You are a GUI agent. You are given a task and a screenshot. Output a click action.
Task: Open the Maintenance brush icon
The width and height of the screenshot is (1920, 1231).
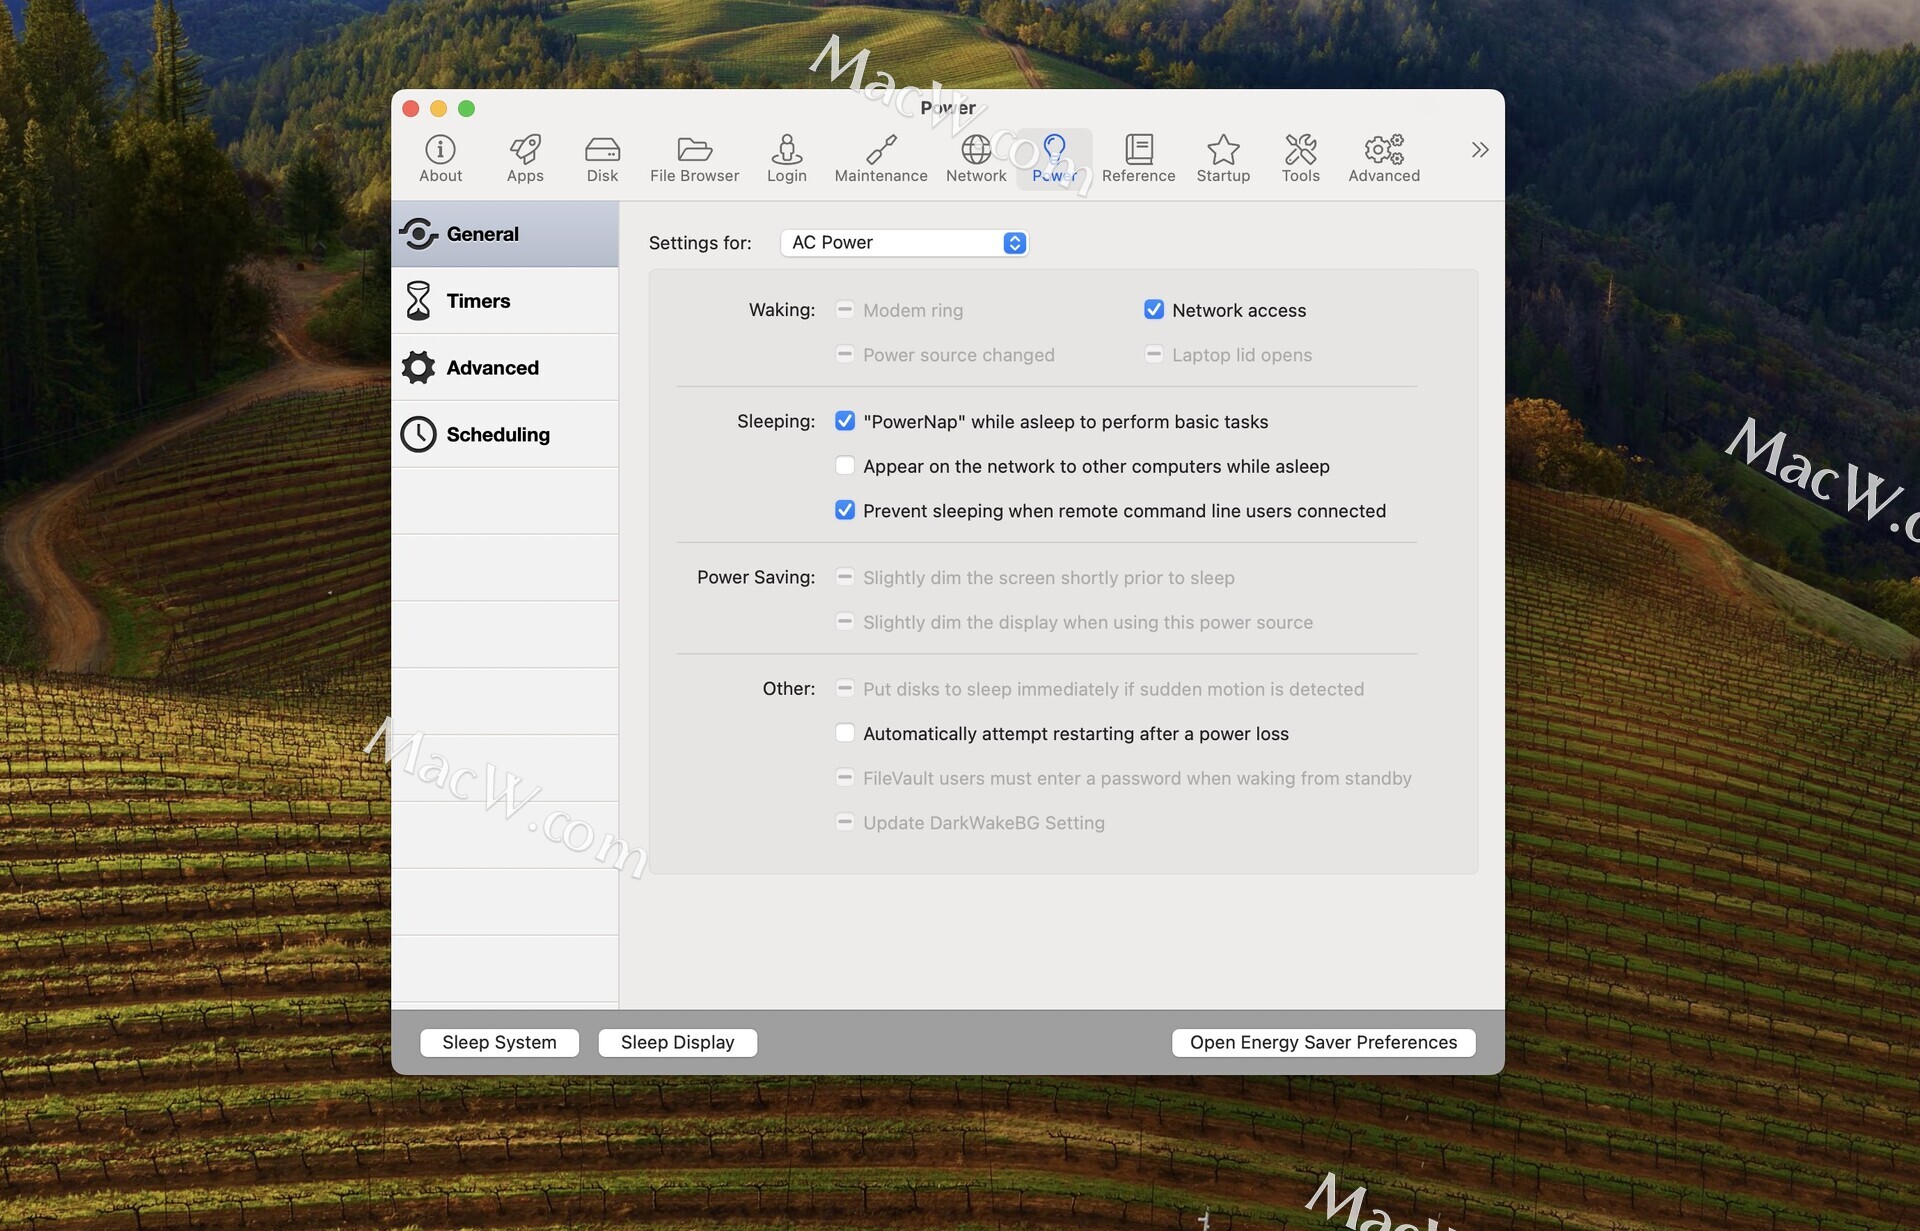tap(880, 158)
